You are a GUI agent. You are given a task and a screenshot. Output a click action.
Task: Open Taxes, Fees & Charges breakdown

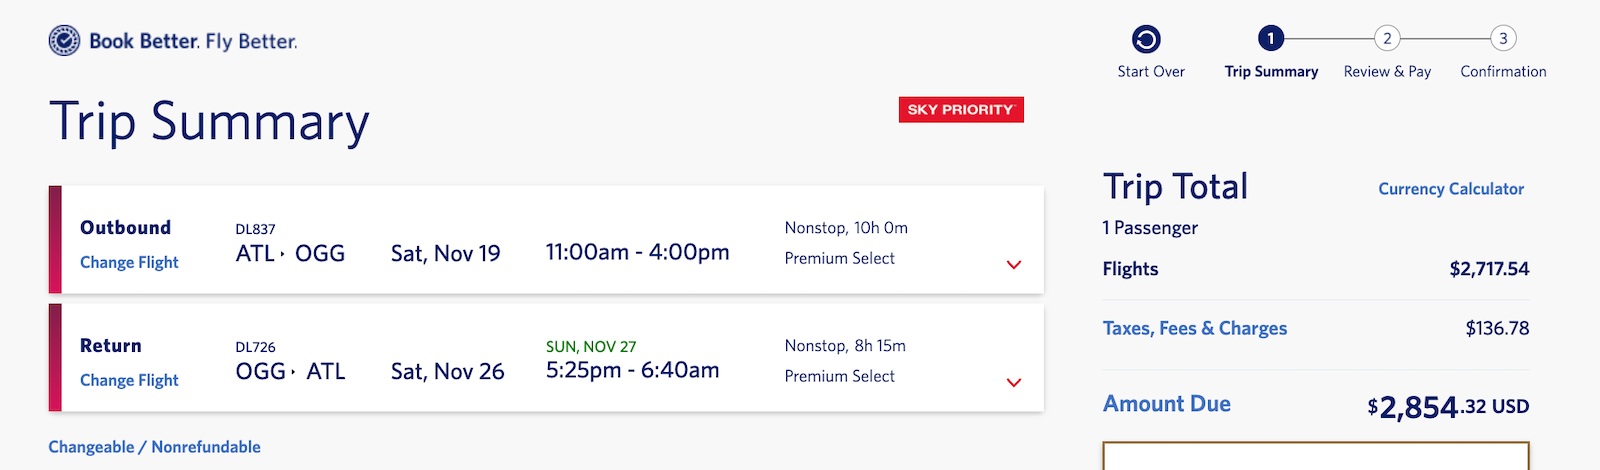click(1195, 328)
